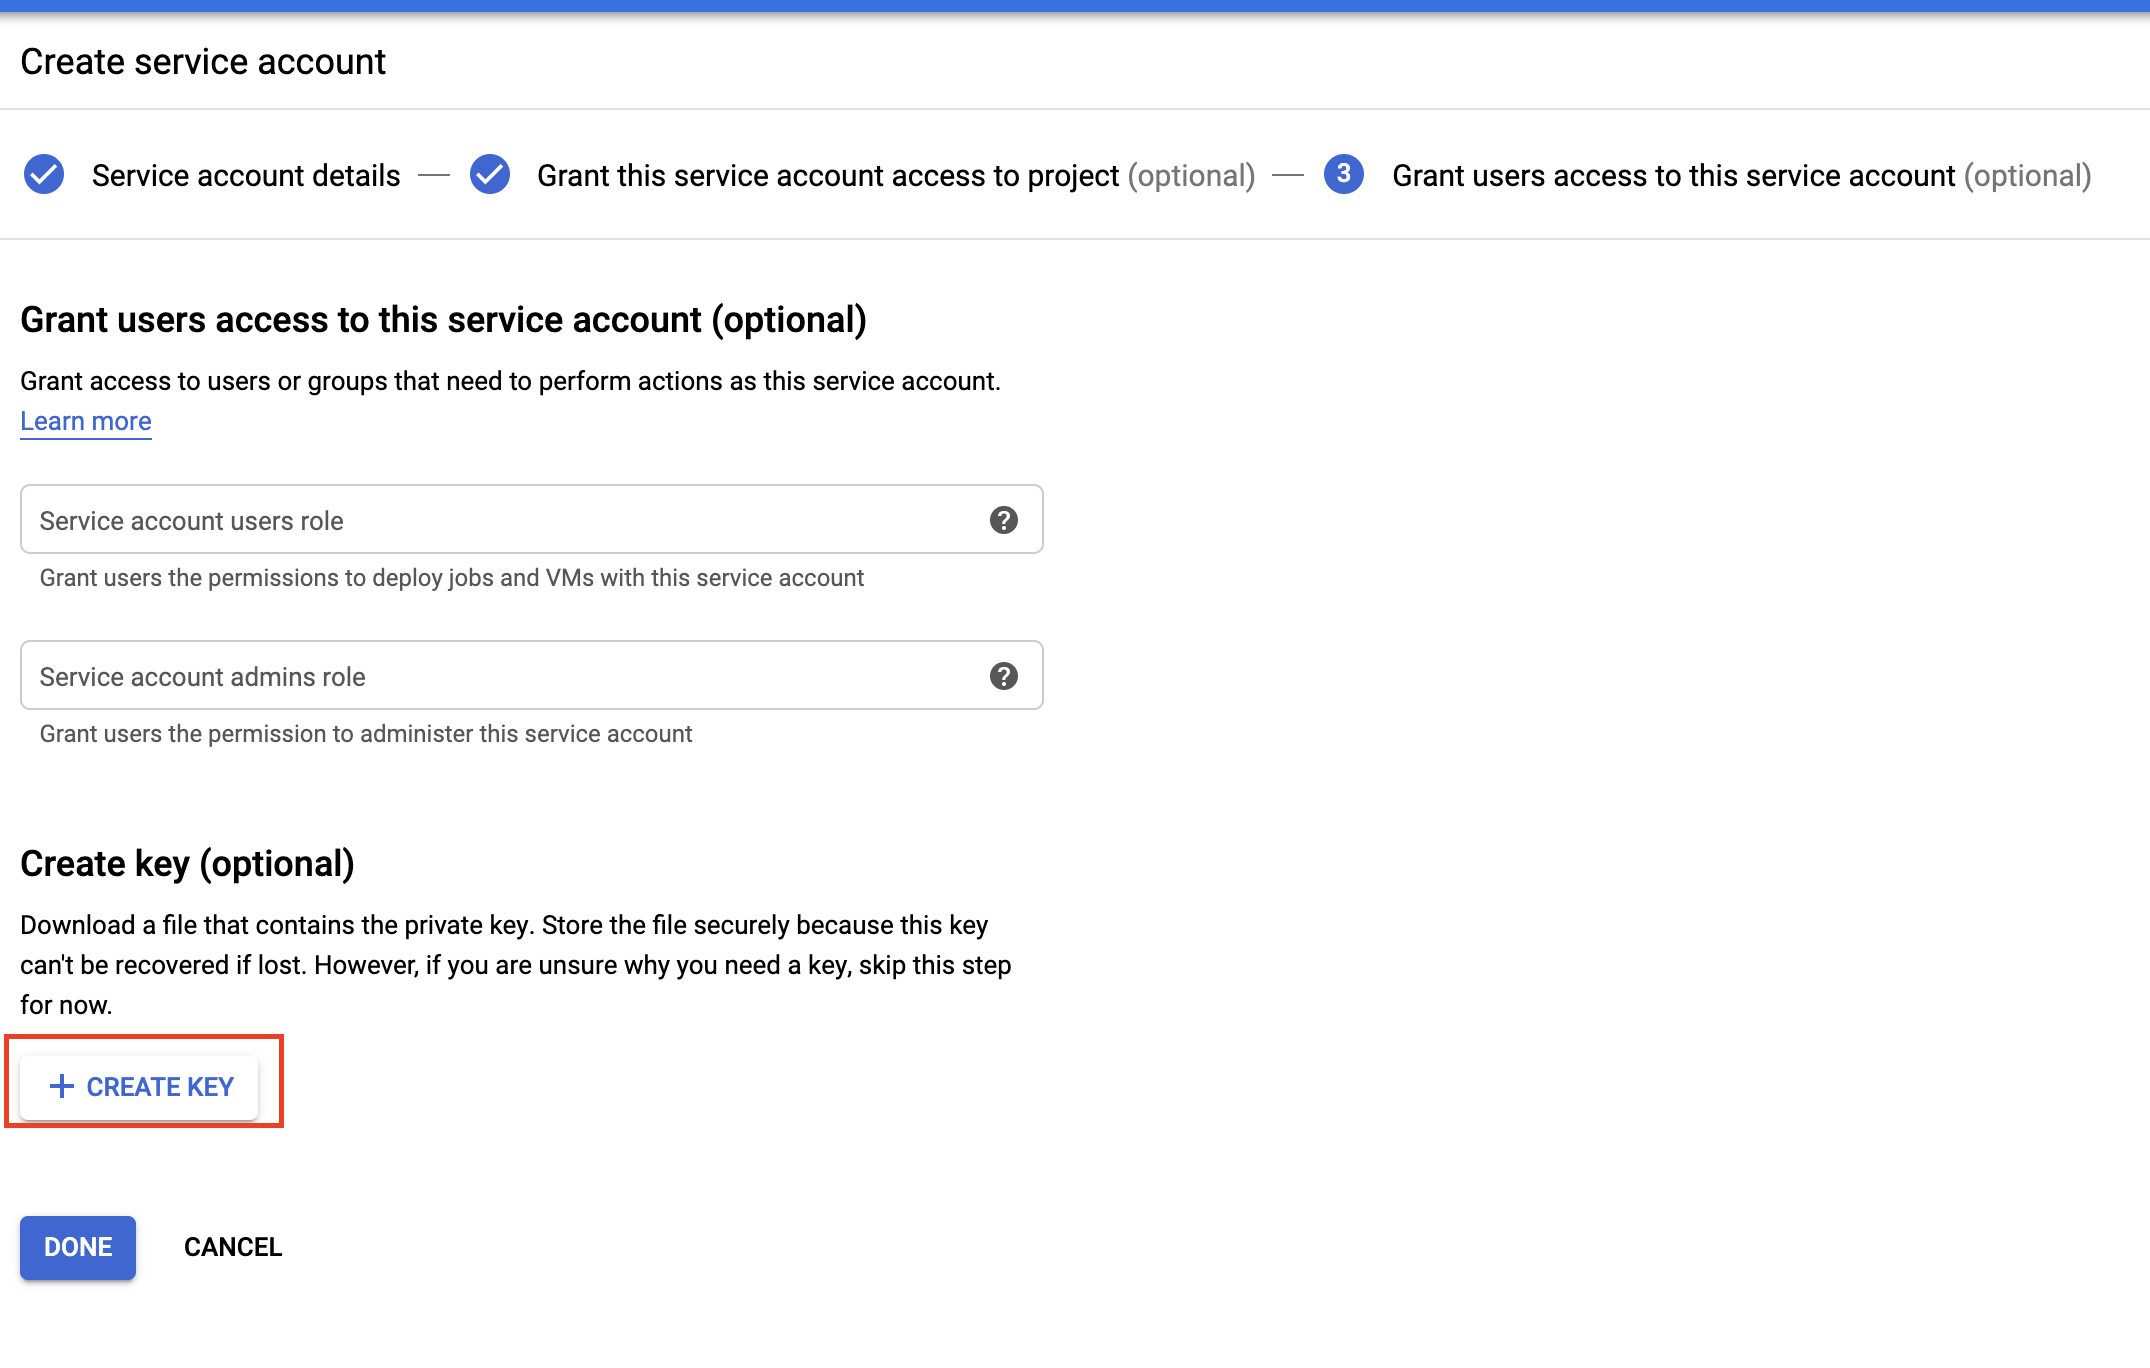The height and width of the screenshot is (1368, 2150).
Task: Click the second step's completed checkmark icon
Action: [x=490, y=175]
